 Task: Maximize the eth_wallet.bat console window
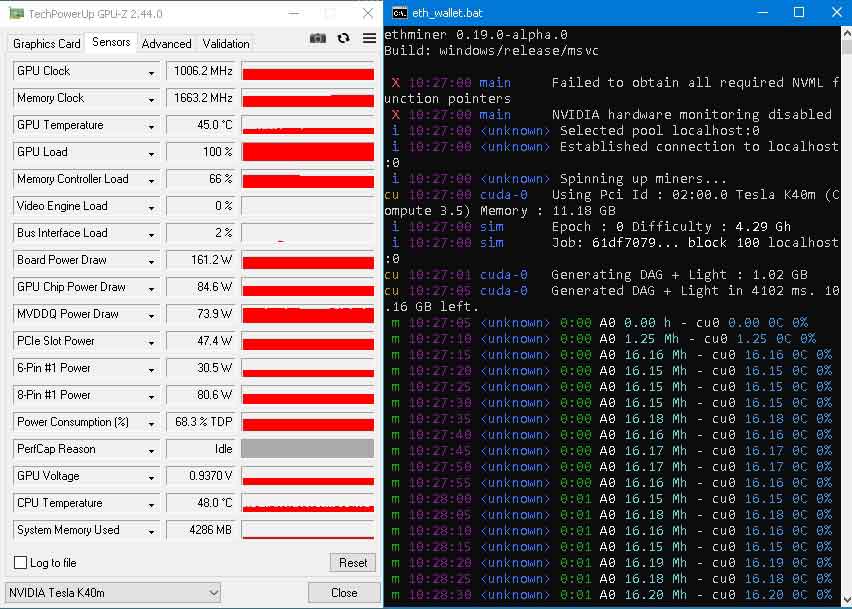tap(799, 13)
